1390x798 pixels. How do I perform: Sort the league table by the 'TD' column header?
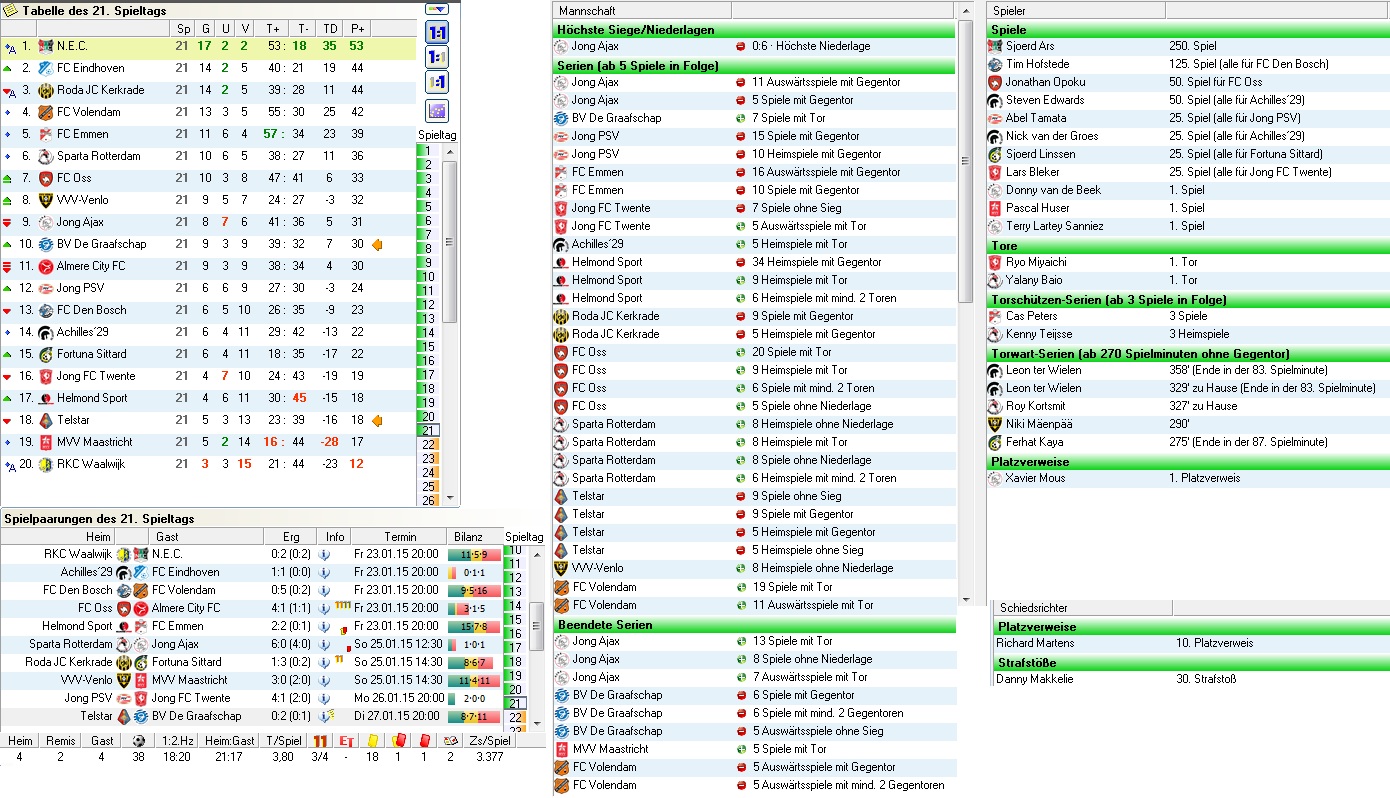tap(329, 29)
